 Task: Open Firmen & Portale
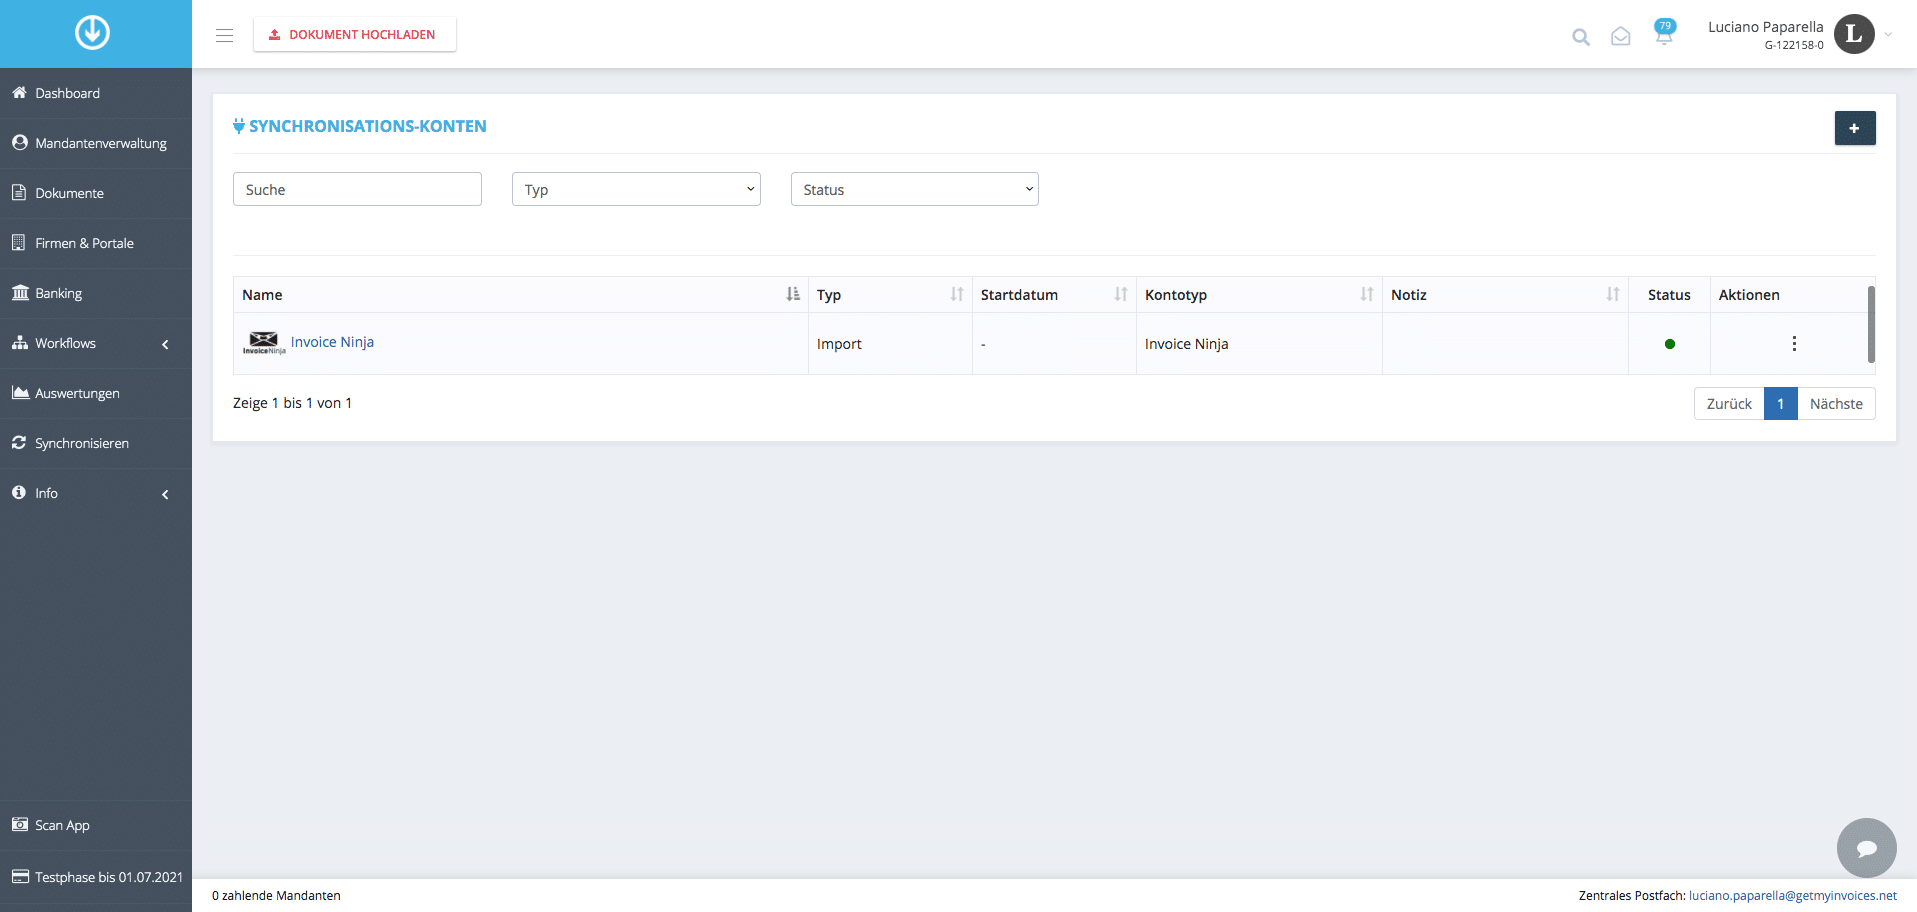tap(95, 243)
